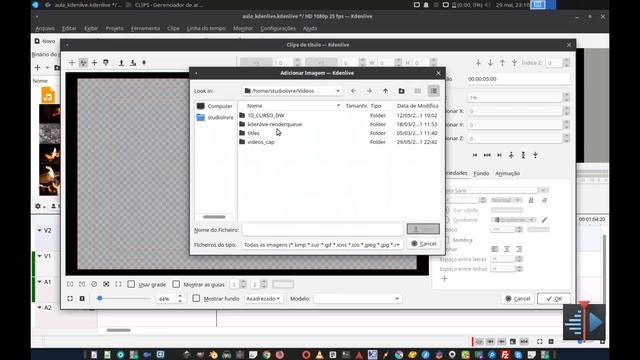
Task: Lower object with the down arrow icon
Action: [490, 63]
